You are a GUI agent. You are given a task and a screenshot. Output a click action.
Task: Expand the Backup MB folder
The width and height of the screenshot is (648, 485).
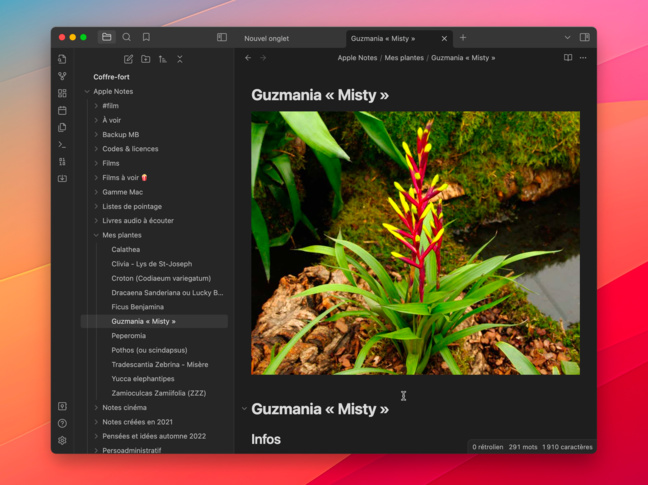pos(96,135)
